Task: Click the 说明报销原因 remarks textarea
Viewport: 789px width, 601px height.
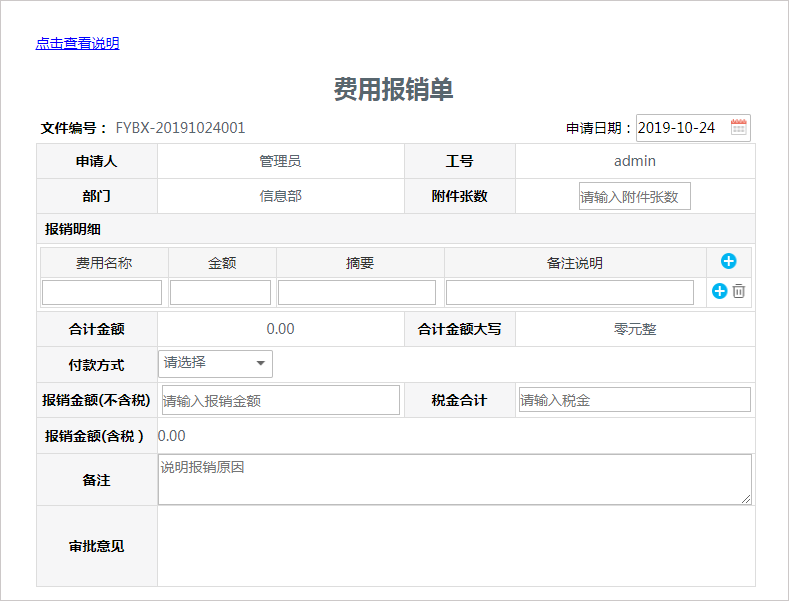Action: [455, 479]
